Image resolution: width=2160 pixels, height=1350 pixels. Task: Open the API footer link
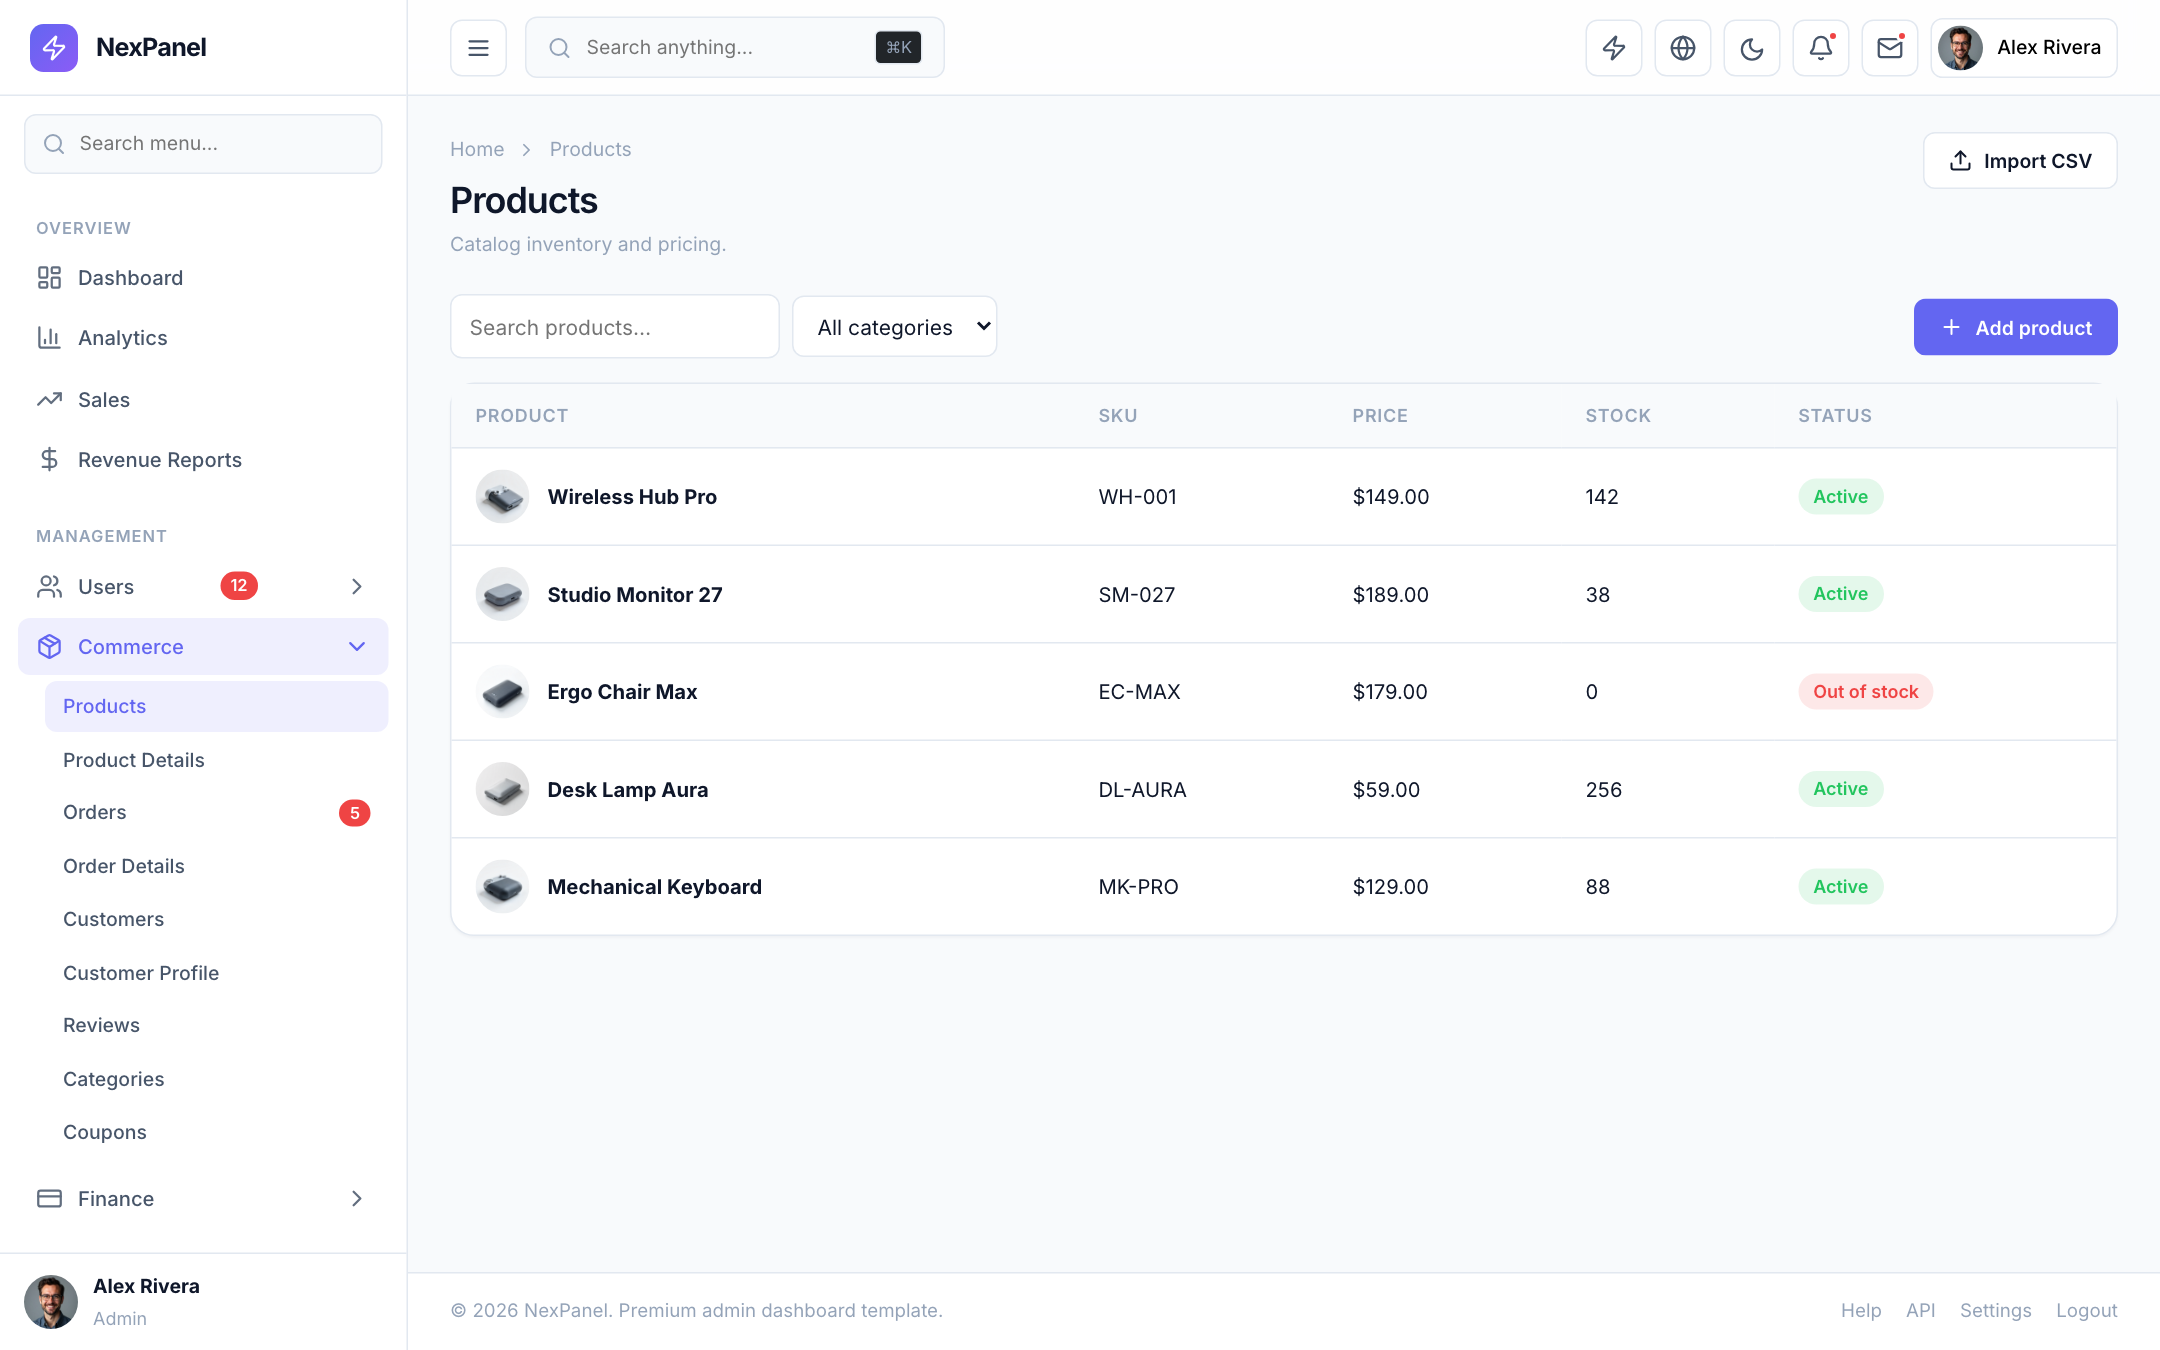coord(1920,1310)
